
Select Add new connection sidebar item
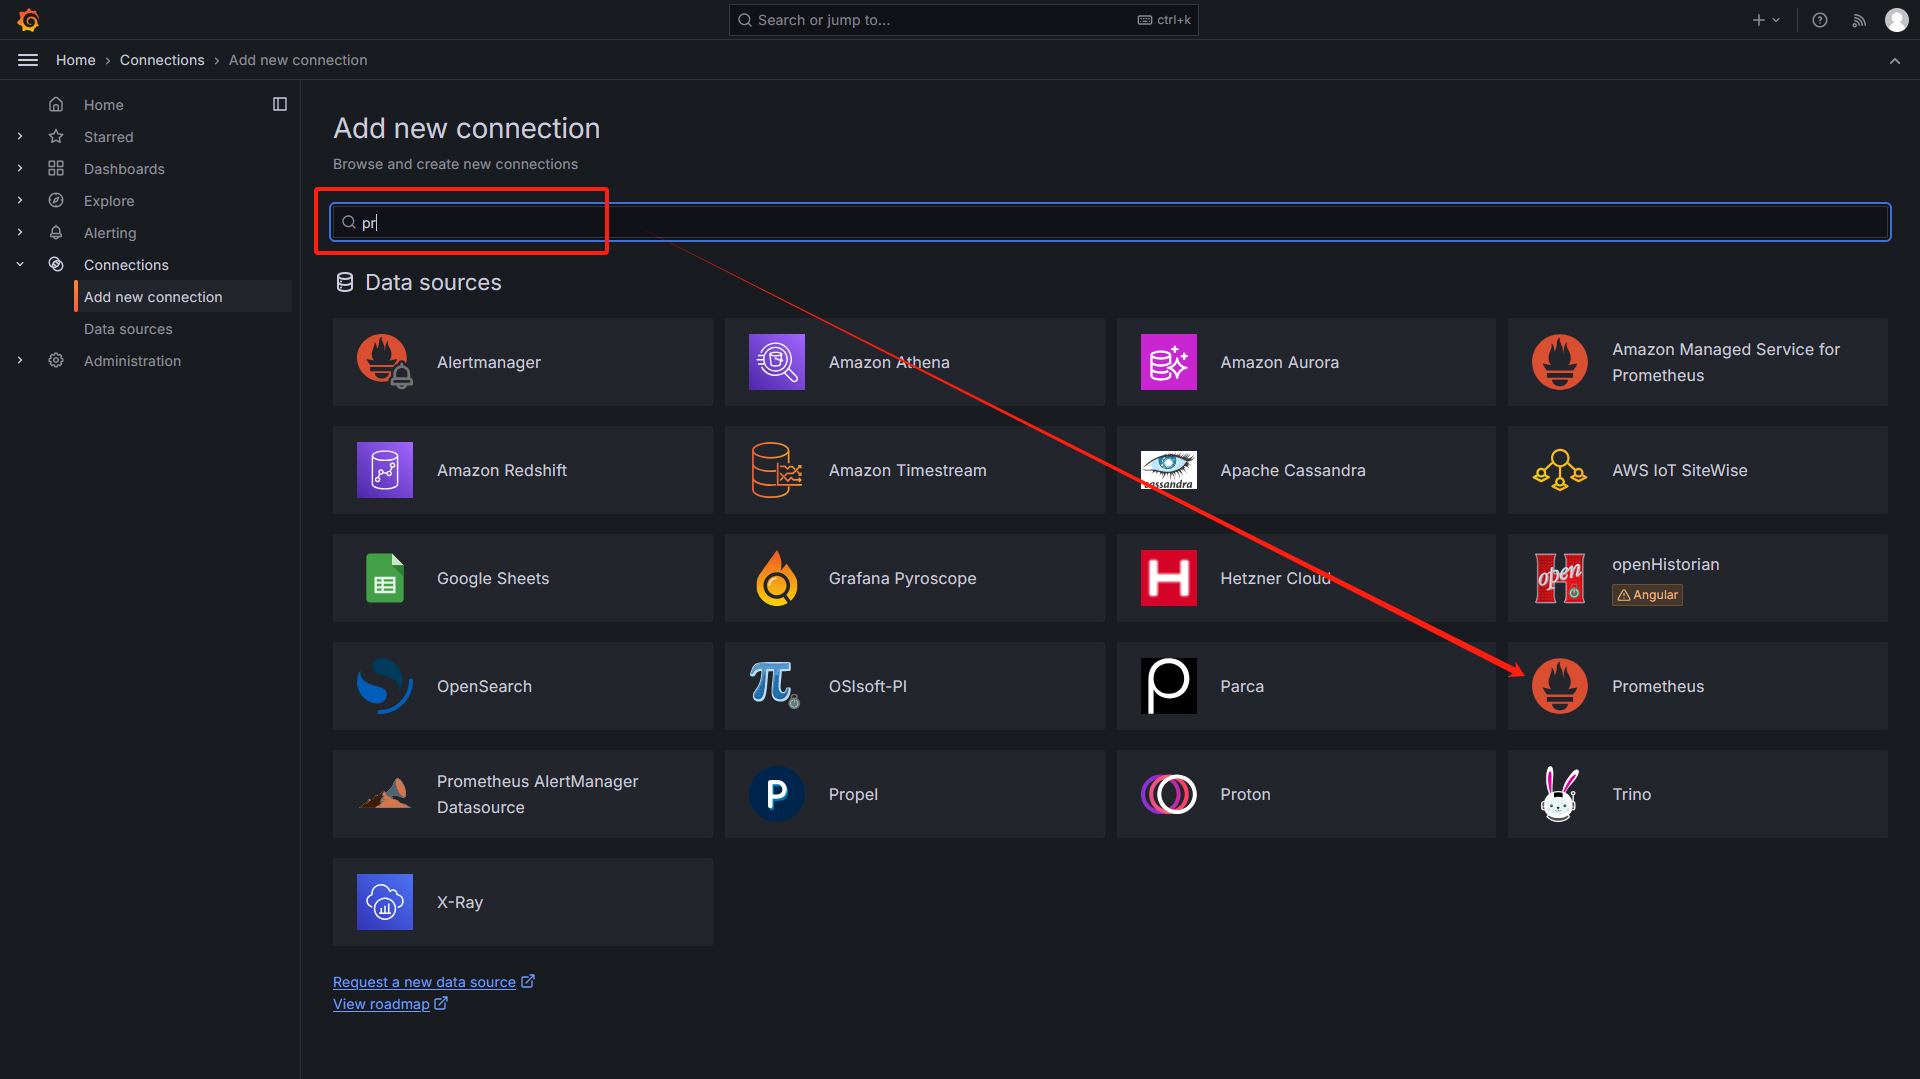click(x=183, y=297)
